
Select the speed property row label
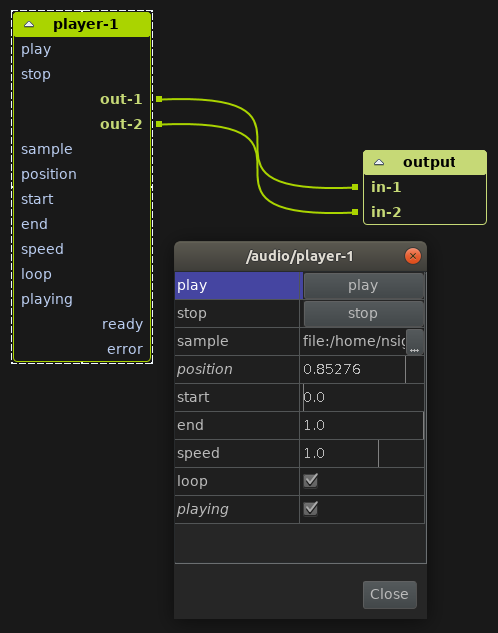click(x=237, y=453)
